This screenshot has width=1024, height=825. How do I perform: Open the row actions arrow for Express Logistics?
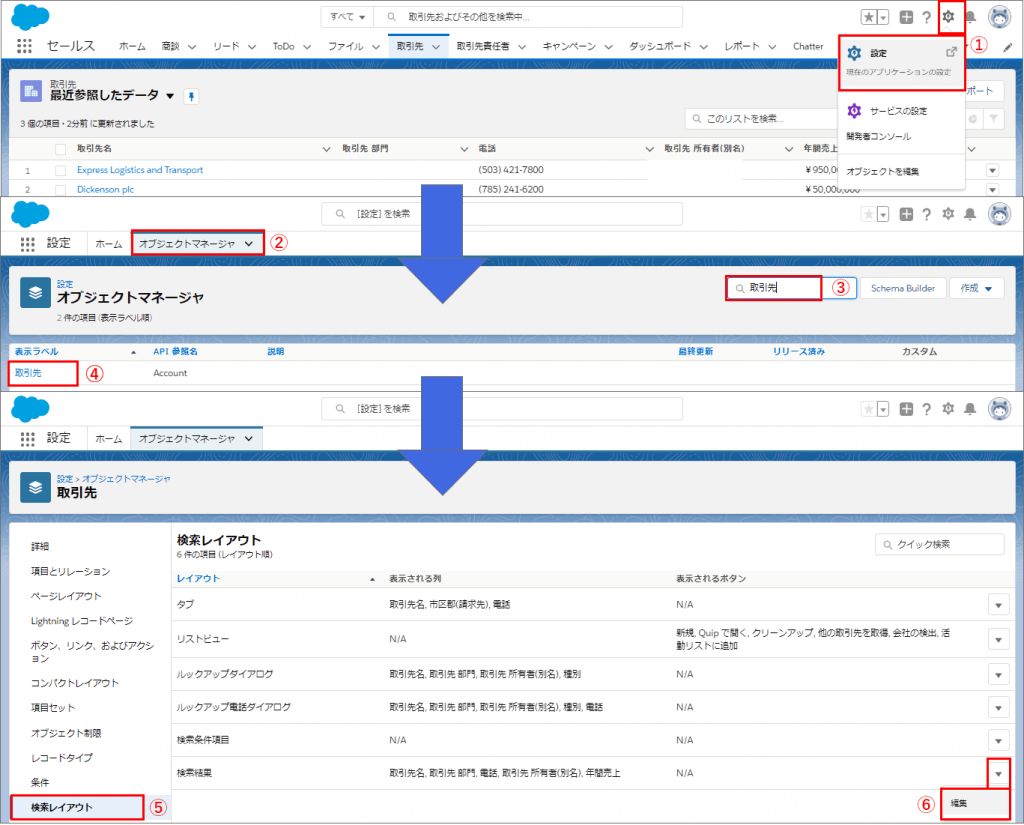(x=992, y=170)
